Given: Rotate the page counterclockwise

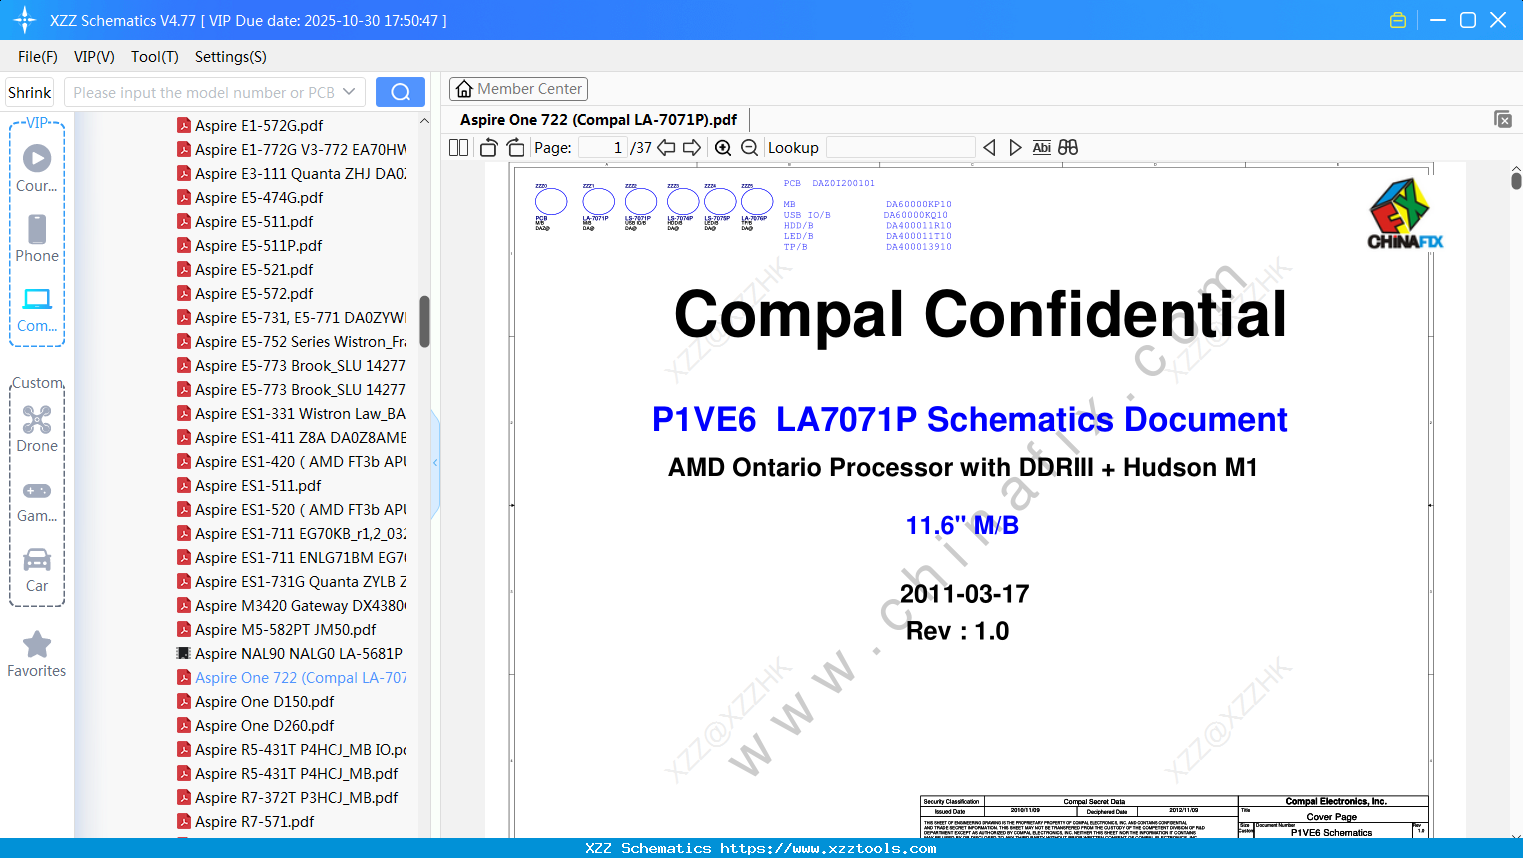Looking at the screenshot, I should (489, 148).
